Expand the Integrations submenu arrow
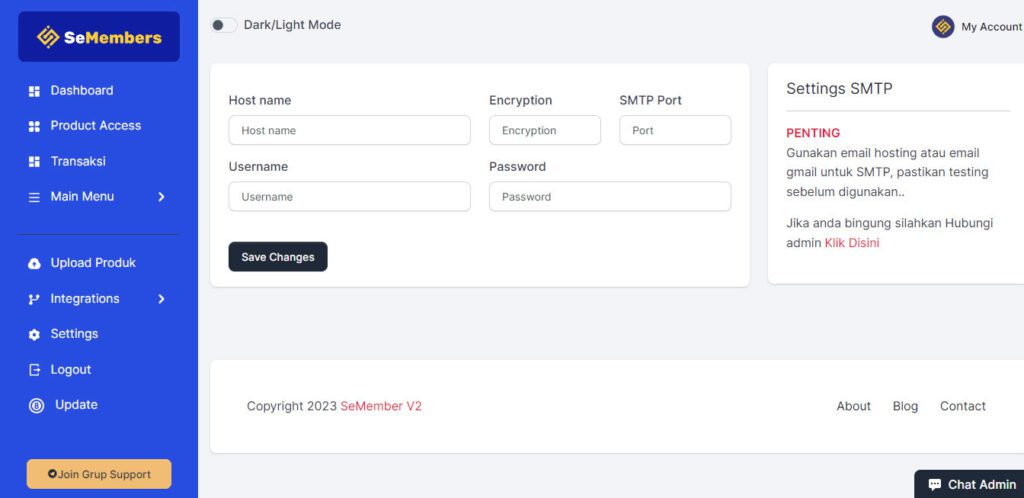This screenshot has width=1024, height=498. (161, 299)
